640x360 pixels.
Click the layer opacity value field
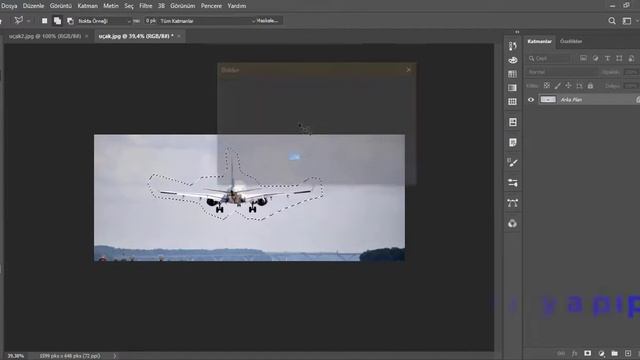631,72
